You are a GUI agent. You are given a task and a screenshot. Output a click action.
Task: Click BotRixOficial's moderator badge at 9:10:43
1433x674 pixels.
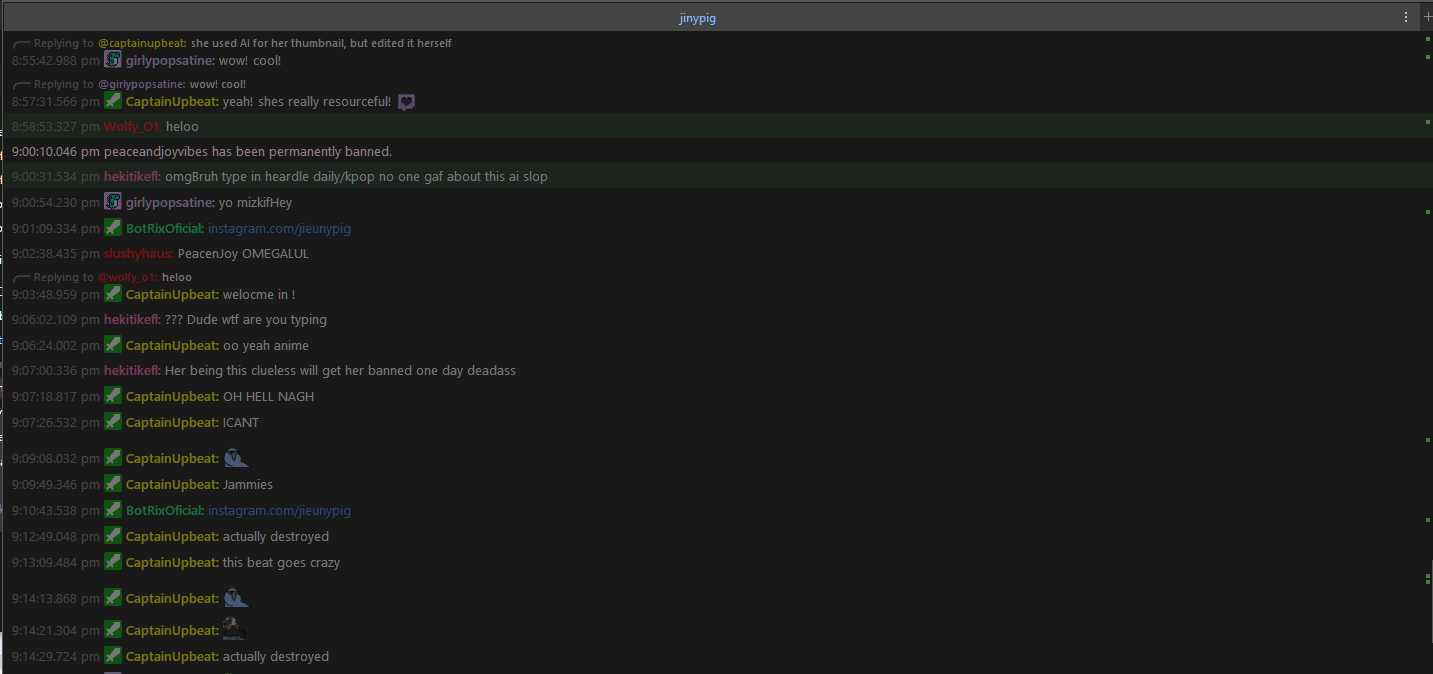(x=113, y=510)
